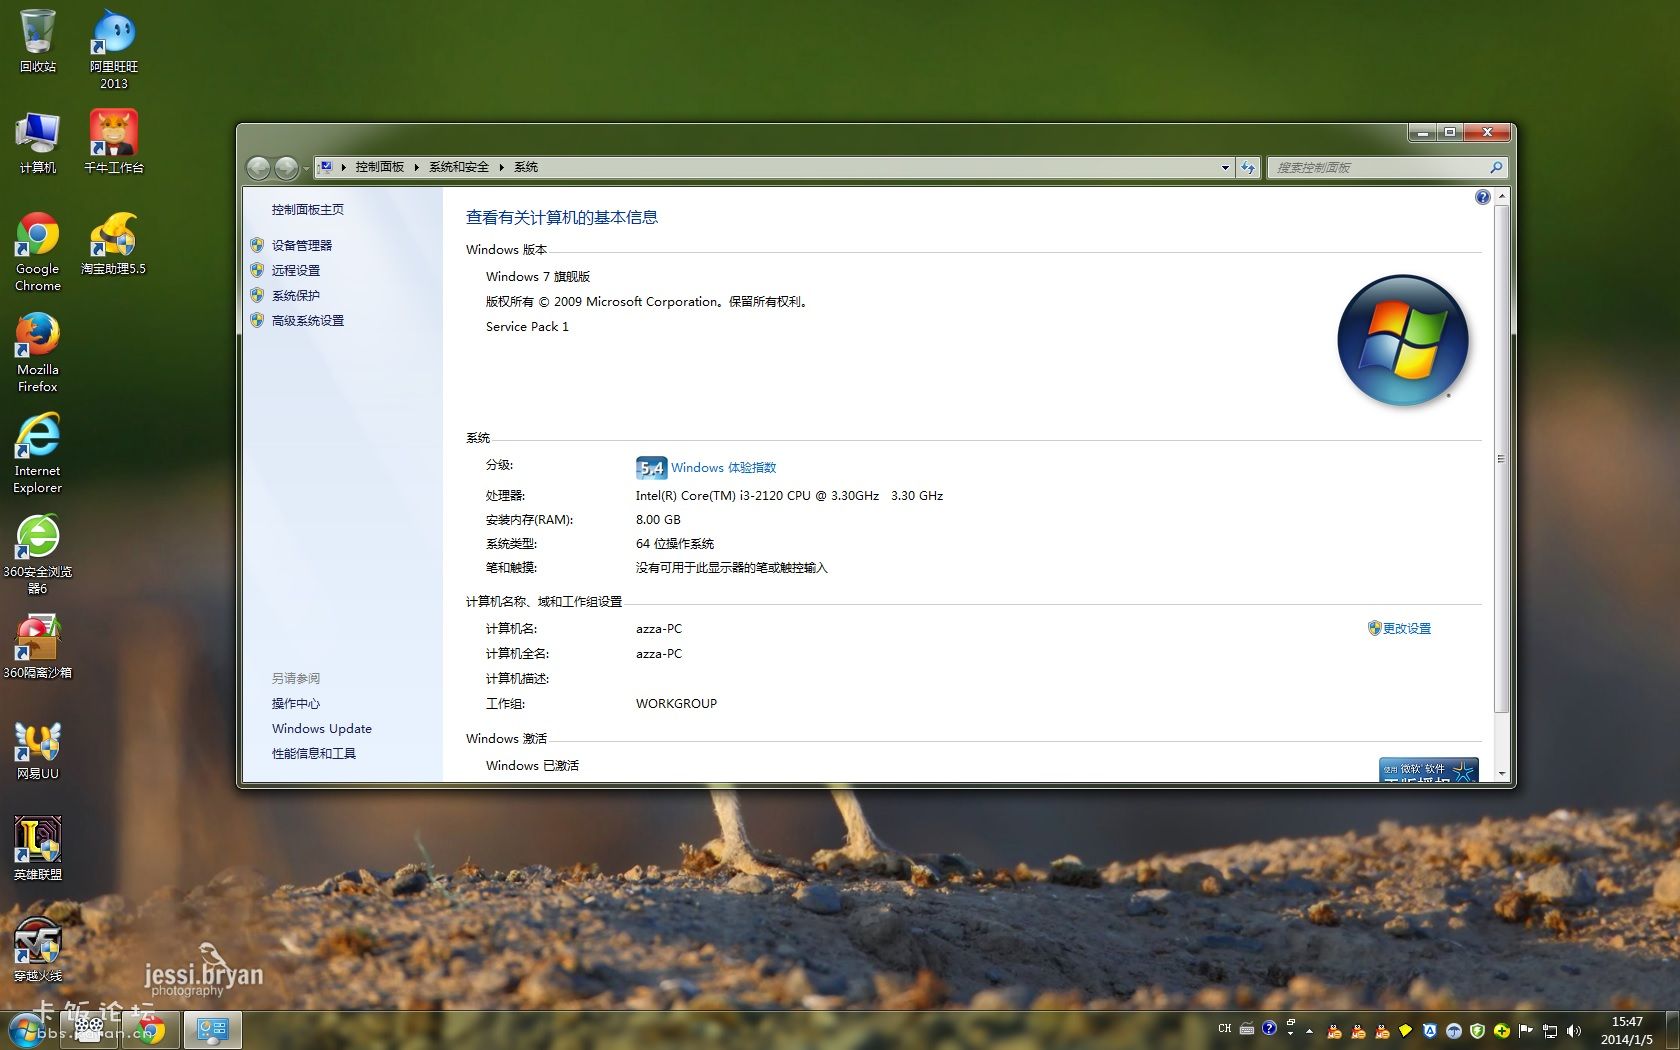
Task: Open the language bar help icon in the taskbar
Action: [1269, 1028]
